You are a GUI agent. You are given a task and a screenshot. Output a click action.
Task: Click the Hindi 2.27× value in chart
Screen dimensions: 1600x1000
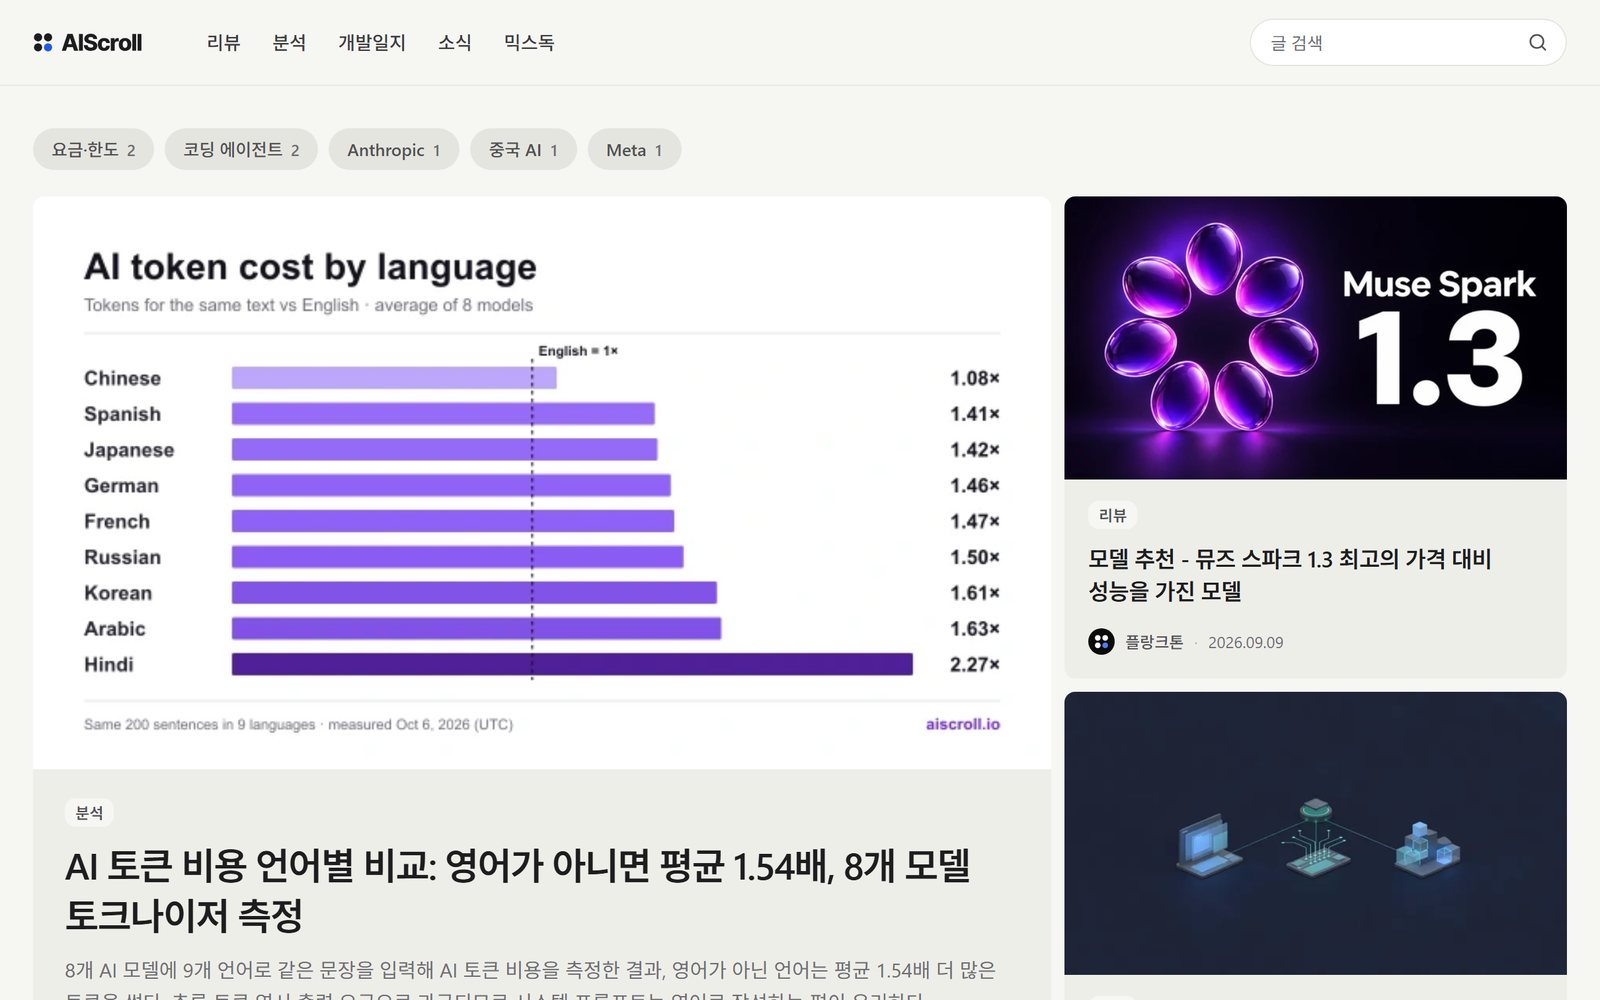974,664
